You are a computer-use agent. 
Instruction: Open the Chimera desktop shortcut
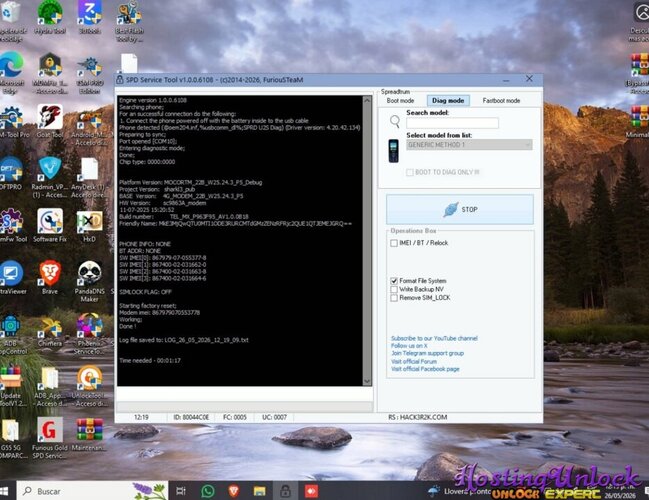[x=50, y=331]
